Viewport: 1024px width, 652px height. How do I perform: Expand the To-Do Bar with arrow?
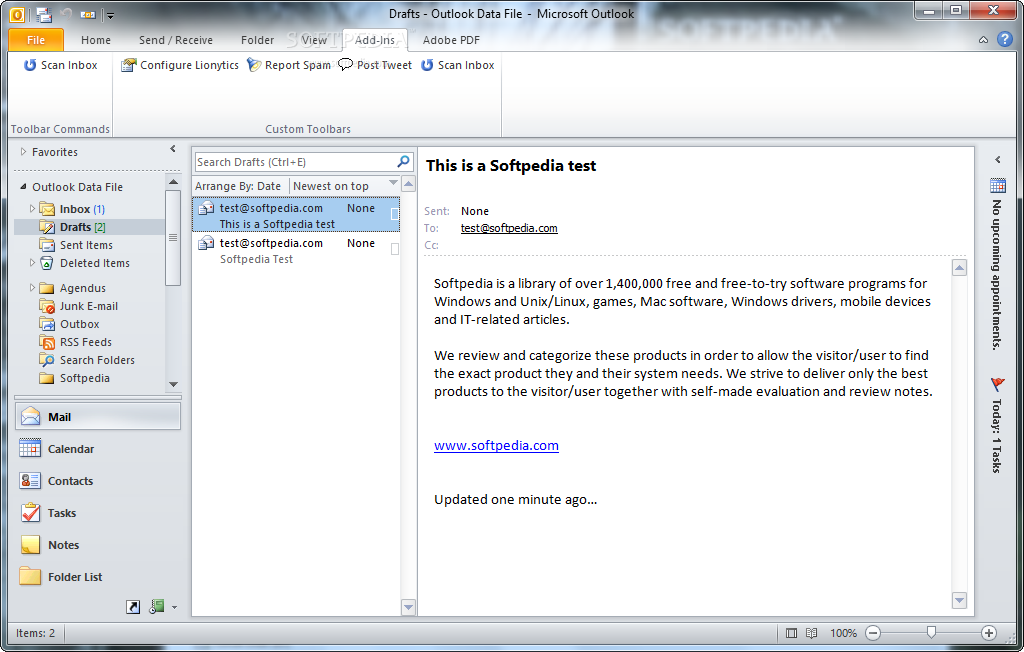[997, 159]
